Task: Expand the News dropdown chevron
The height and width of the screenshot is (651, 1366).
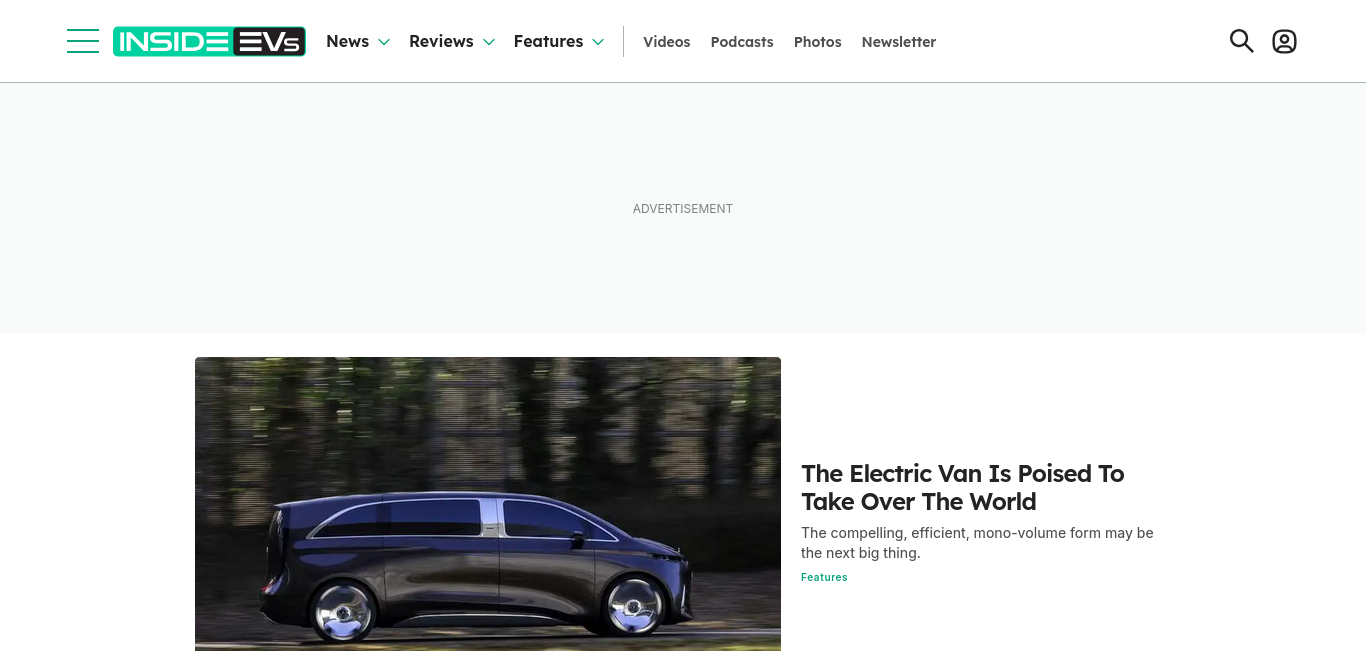Action: pos(384,42)
